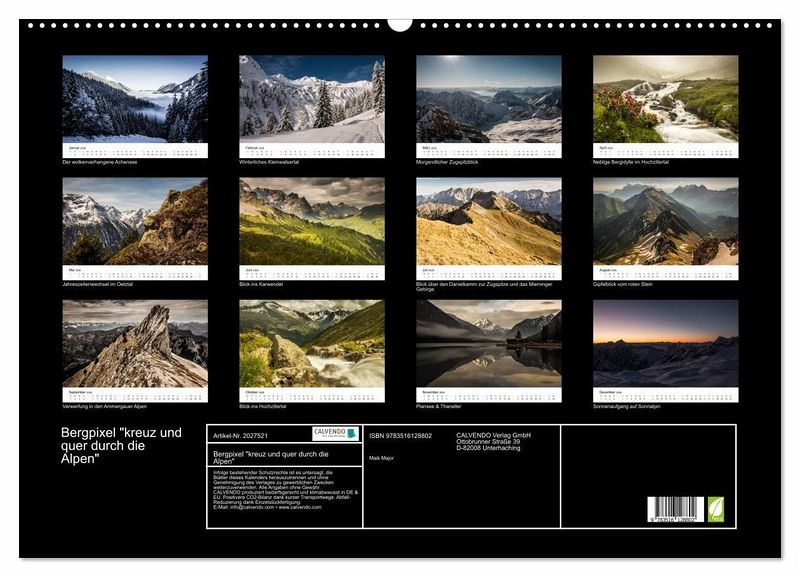Click the copyright notice paragraph
This screenshot has height=577, width=800.
[x=286, y=490]
